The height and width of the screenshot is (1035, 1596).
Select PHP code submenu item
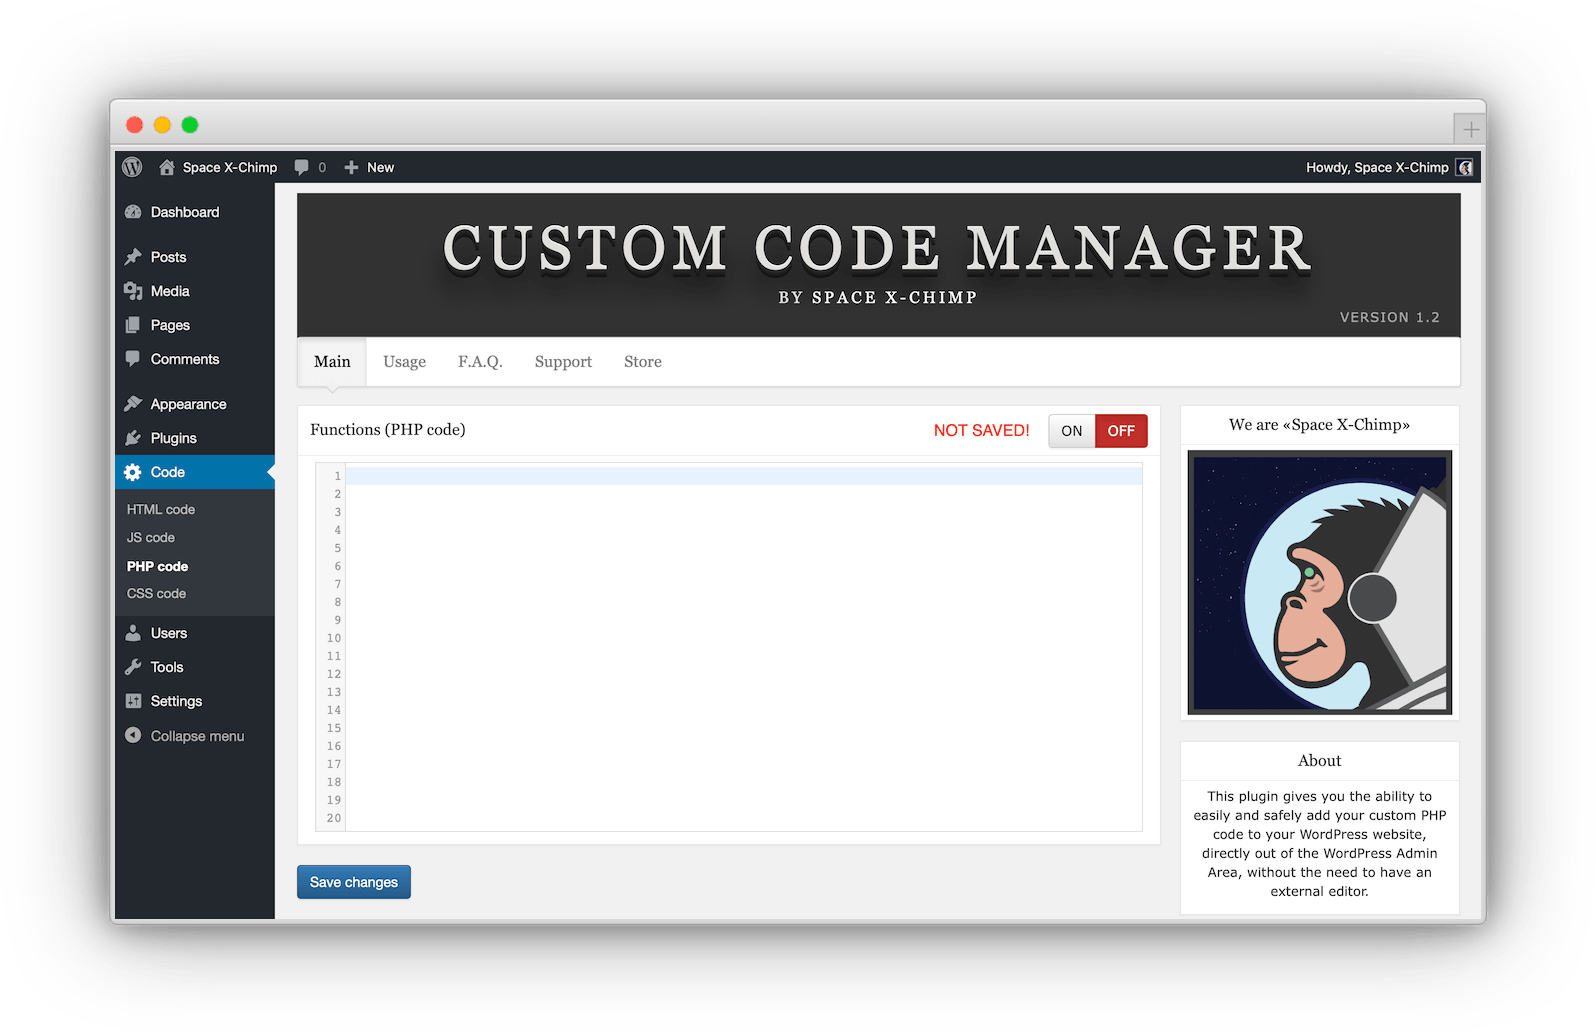pyautogui.click(x=157, y=566)
